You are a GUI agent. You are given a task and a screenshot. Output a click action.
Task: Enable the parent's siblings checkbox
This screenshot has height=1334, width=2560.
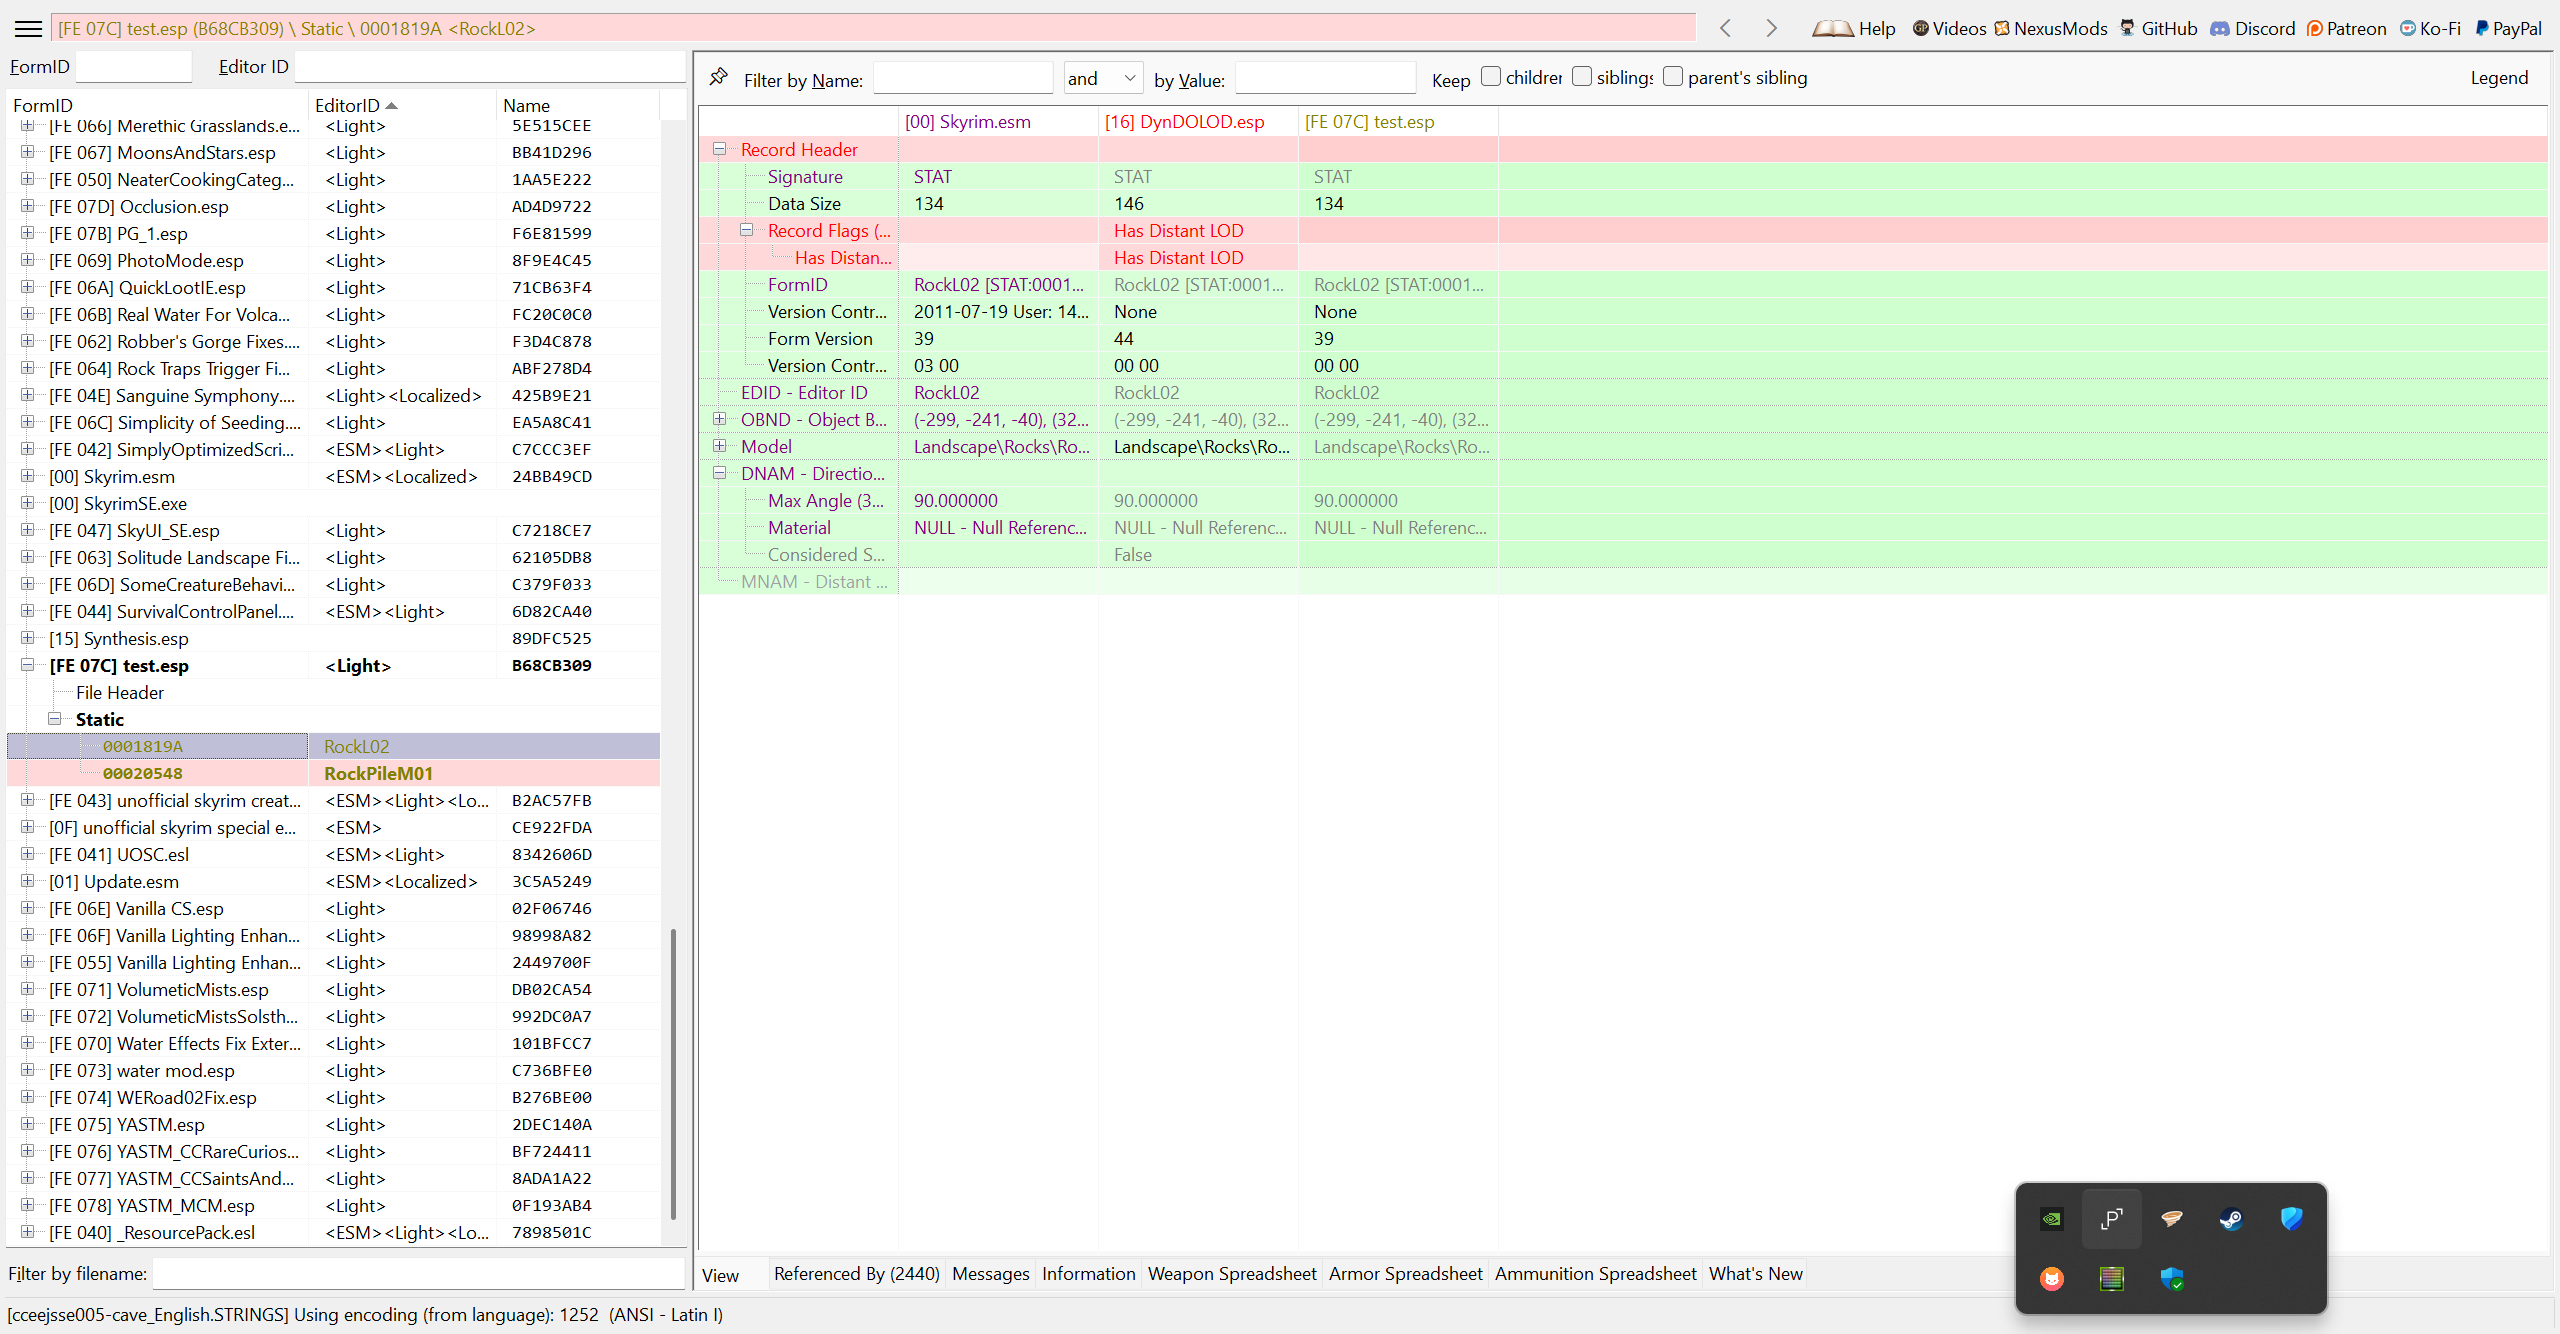(x=1673, y=77)
